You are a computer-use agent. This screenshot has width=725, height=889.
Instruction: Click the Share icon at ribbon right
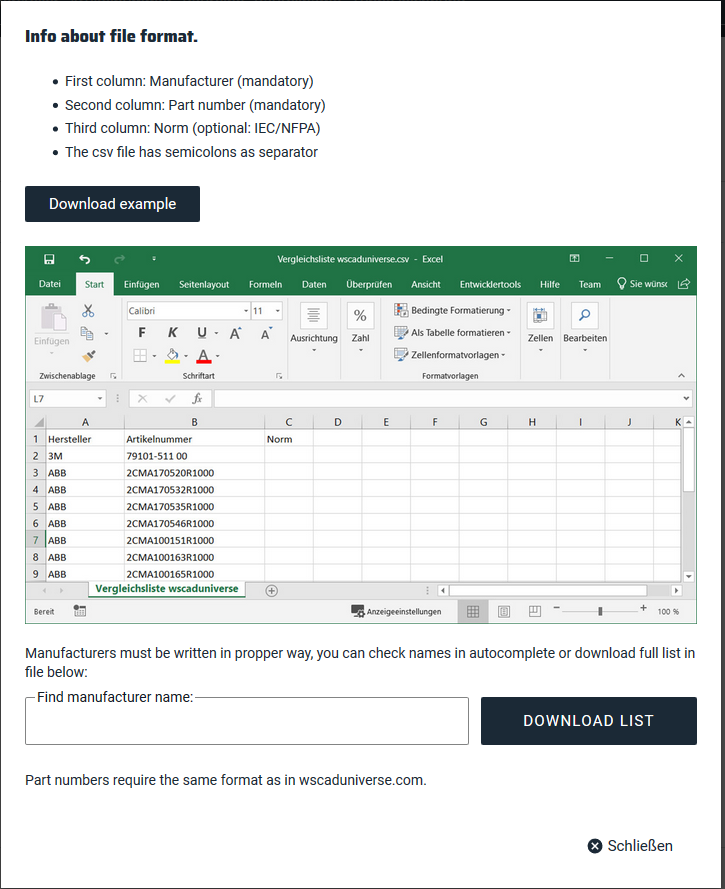(684, 283)
